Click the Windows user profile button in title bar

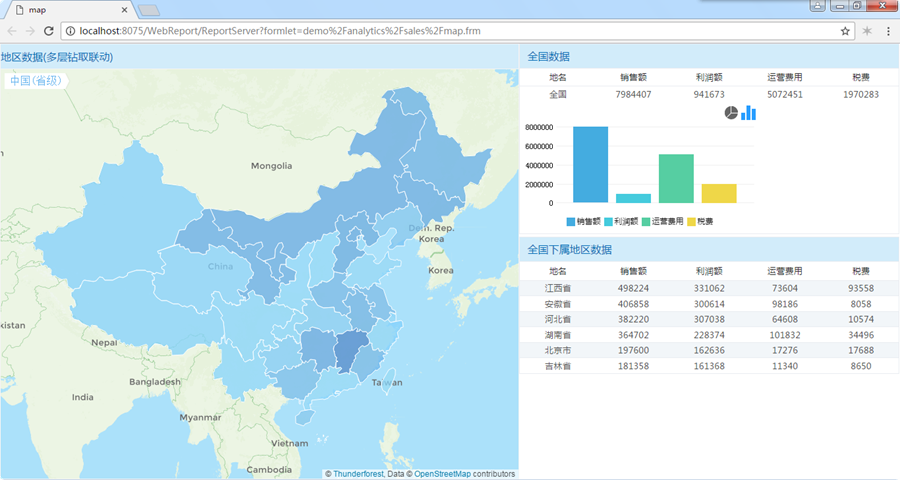click(x=817, y=6)
